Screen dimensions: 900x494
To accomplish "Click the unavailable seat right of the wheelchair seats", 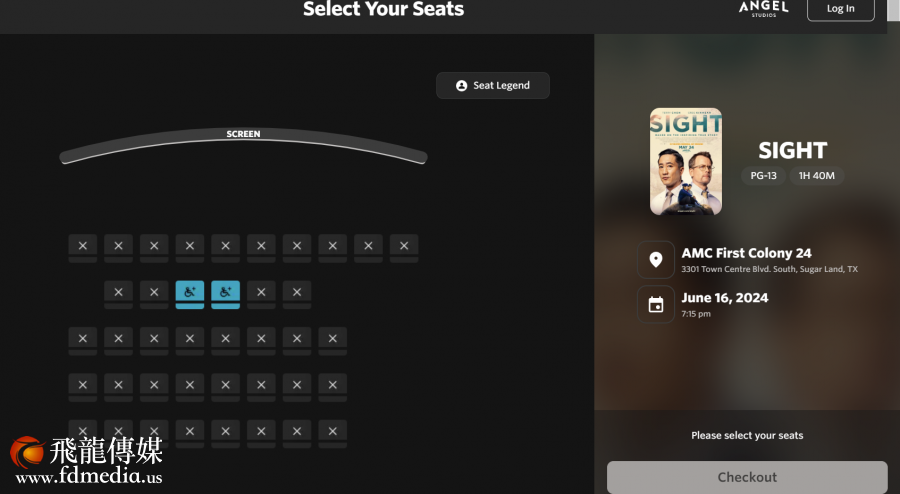I will (261, 291).
